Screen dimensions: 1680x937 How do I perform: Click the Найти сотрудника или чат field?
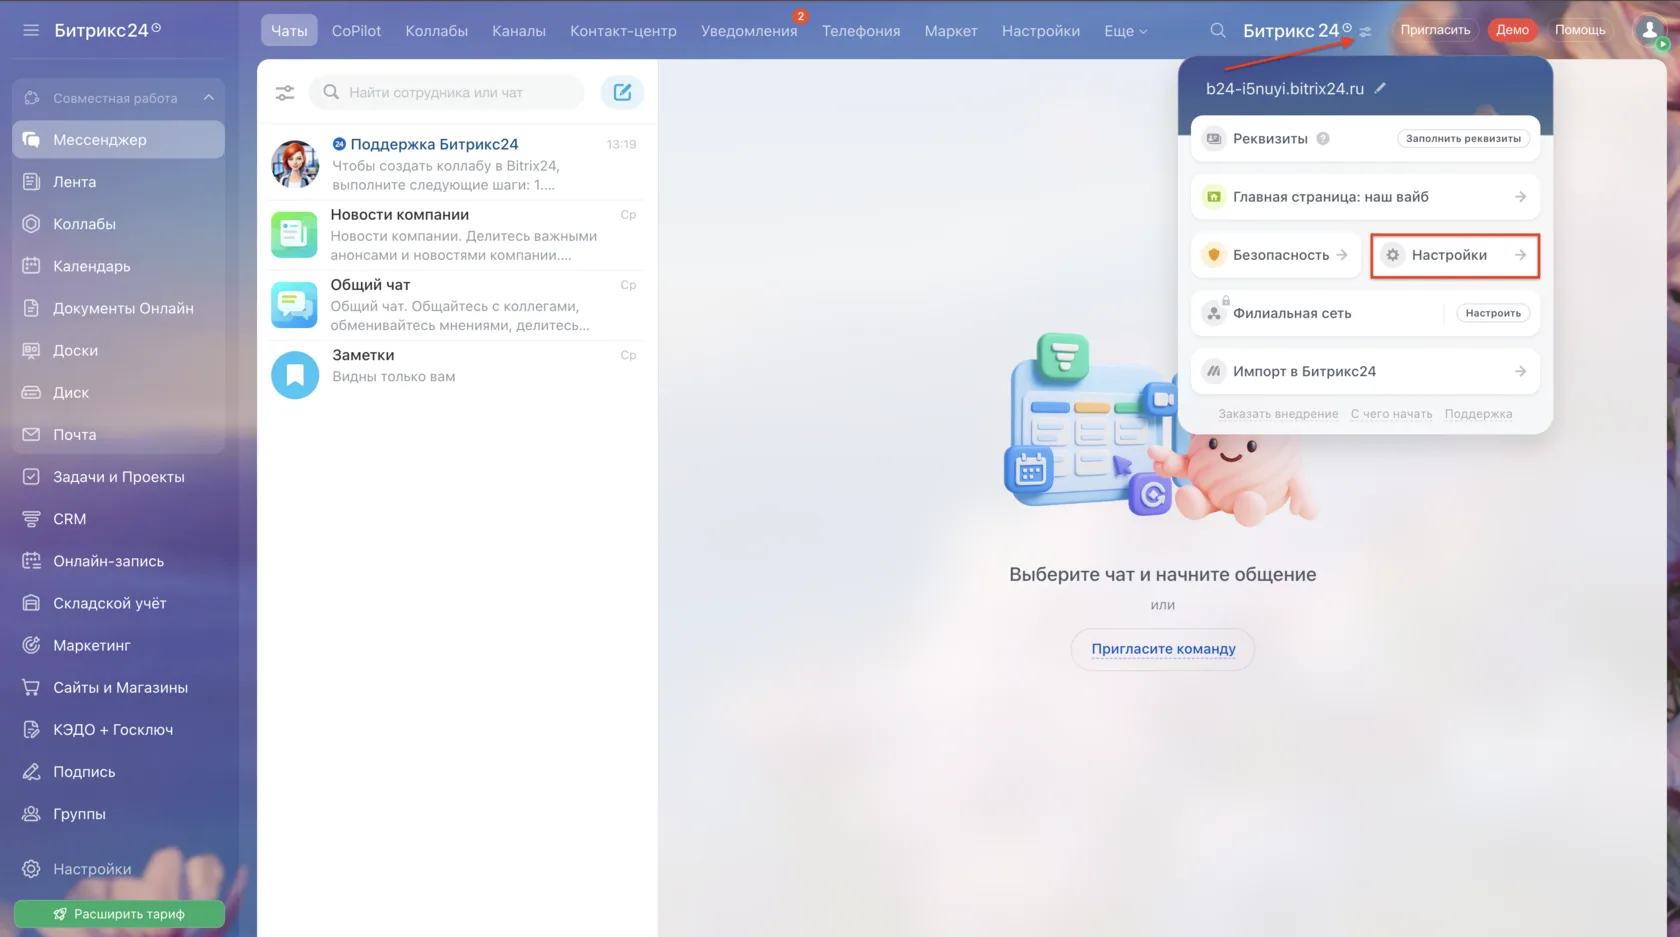point(447,92)
